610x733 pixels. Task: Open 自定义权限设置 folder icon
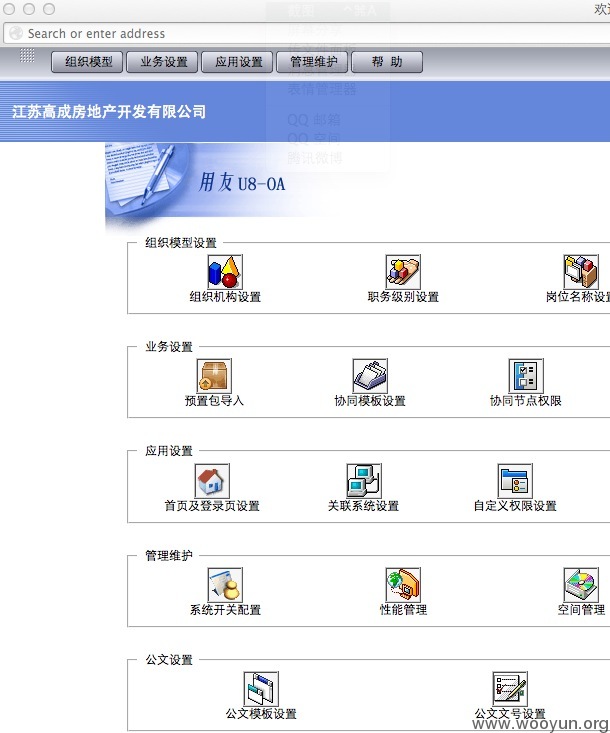(x=515, y=481)
